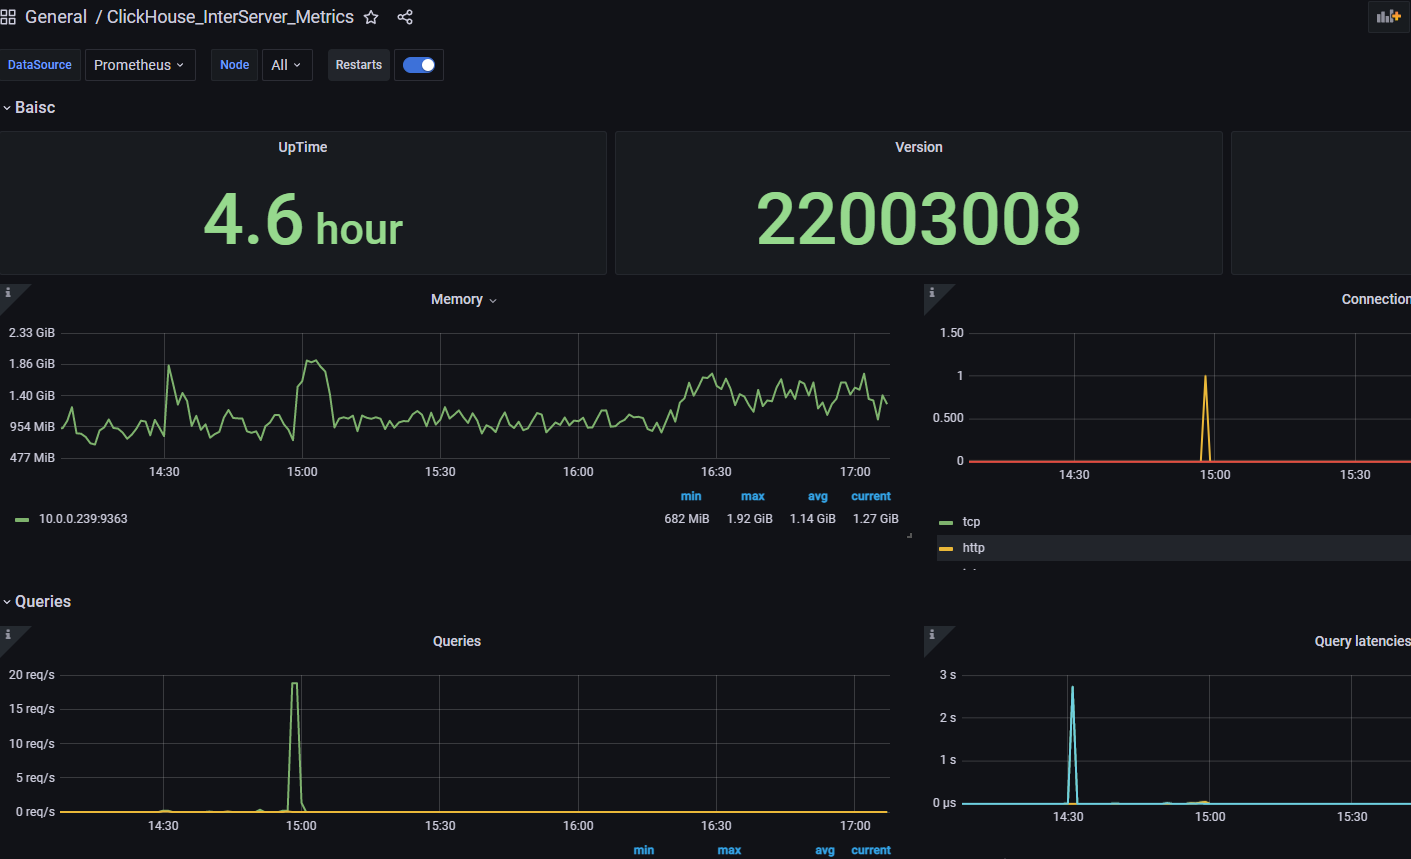Image resolution: width=1411 pixels, height=859 pixels.
Task: Click the share dashboard icon
Action: pos(405,17)
